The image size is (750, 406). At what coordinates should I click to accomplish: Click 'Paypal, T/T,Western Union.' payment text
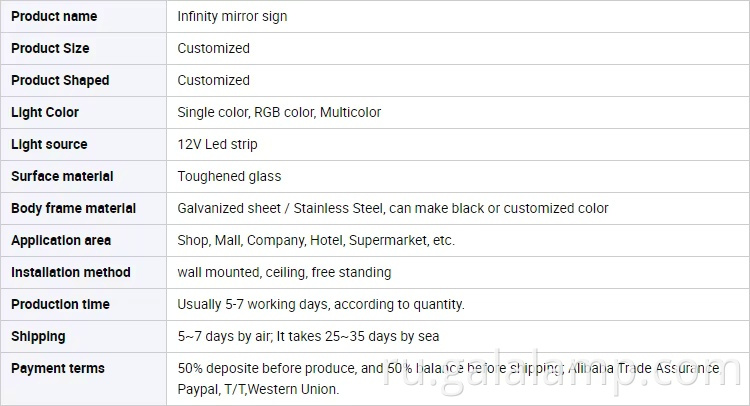point(258,389)
